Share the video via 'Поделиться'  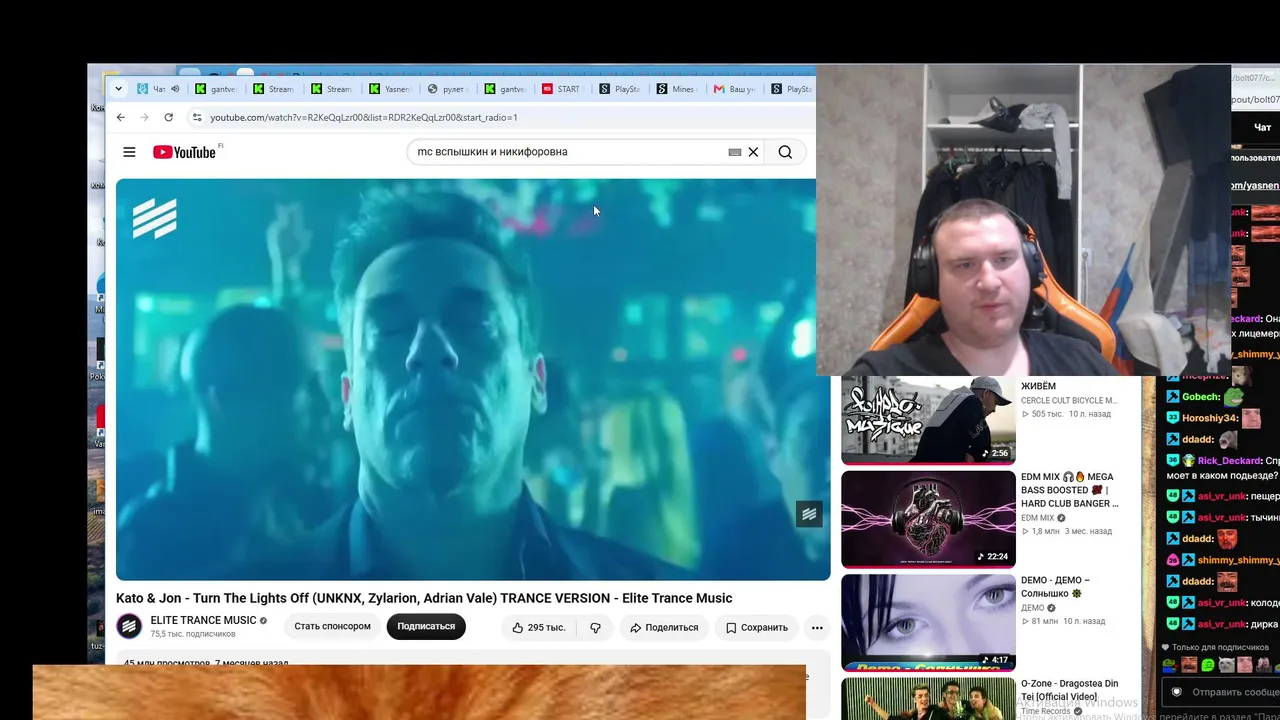[664, 627]
